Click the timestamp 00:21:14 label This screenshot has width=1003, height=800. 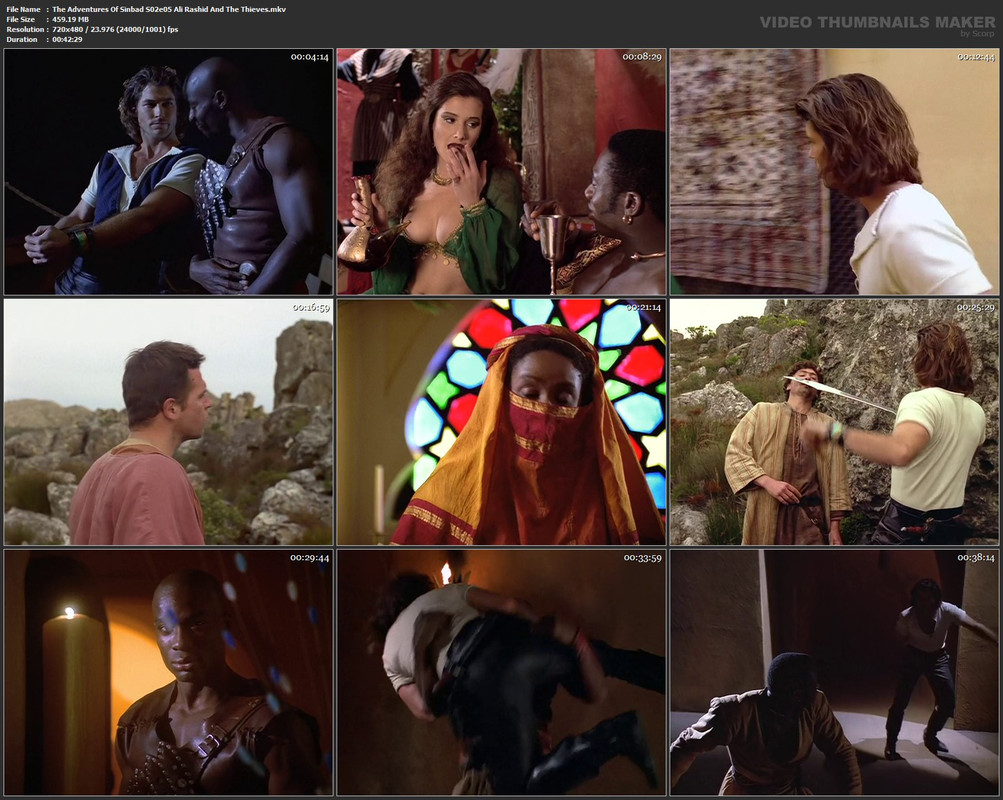[643, 308]
